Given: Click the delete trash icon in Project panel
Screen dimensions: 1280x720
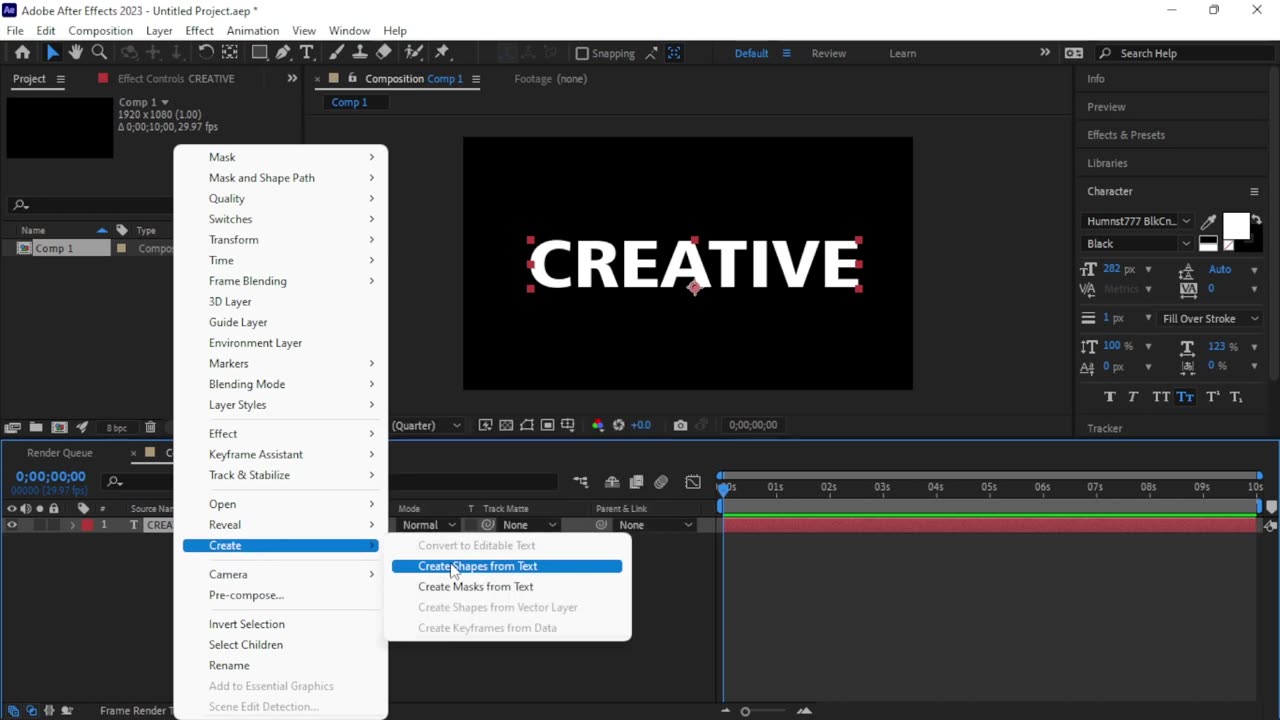Looking at the screenshot, I should (x=150, y=427).
